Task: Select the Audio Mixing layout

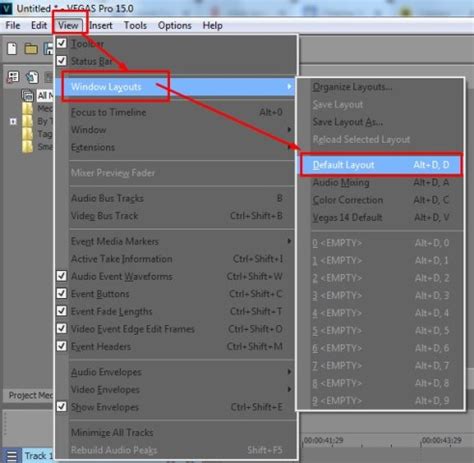Action: (380, 182)
